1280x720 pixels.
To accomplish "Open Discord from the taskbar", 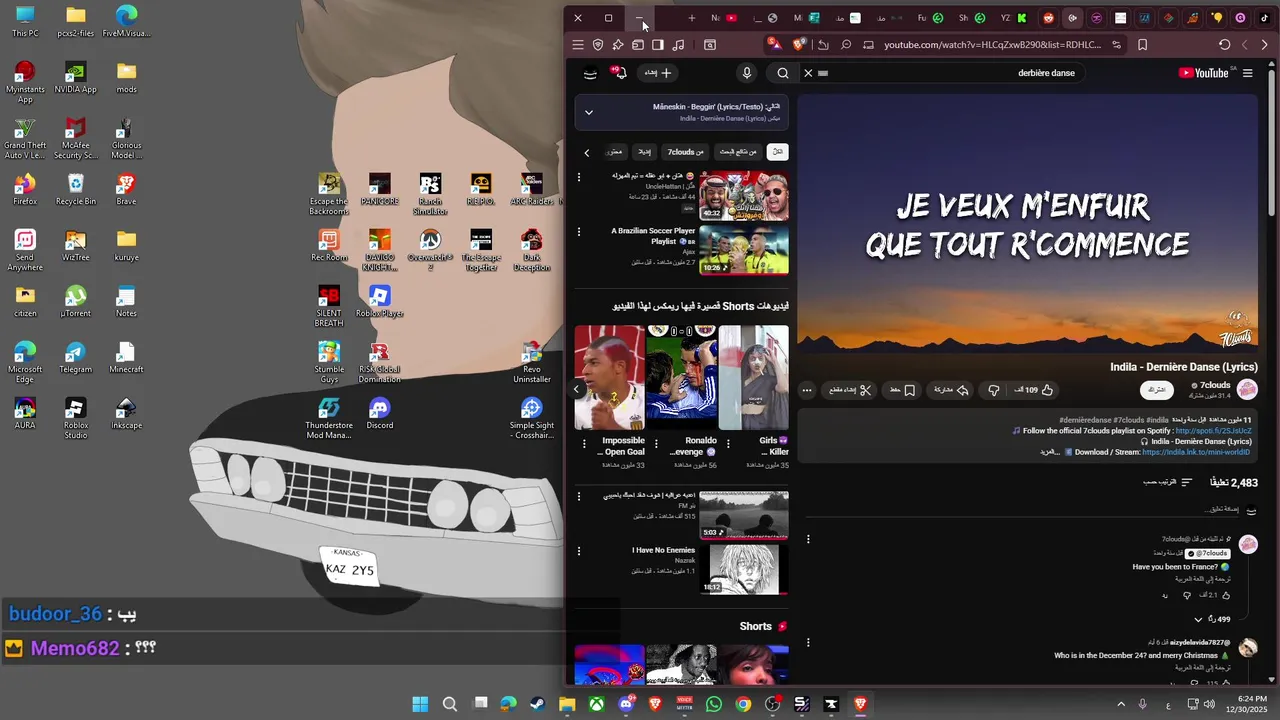I will point(626,704).
